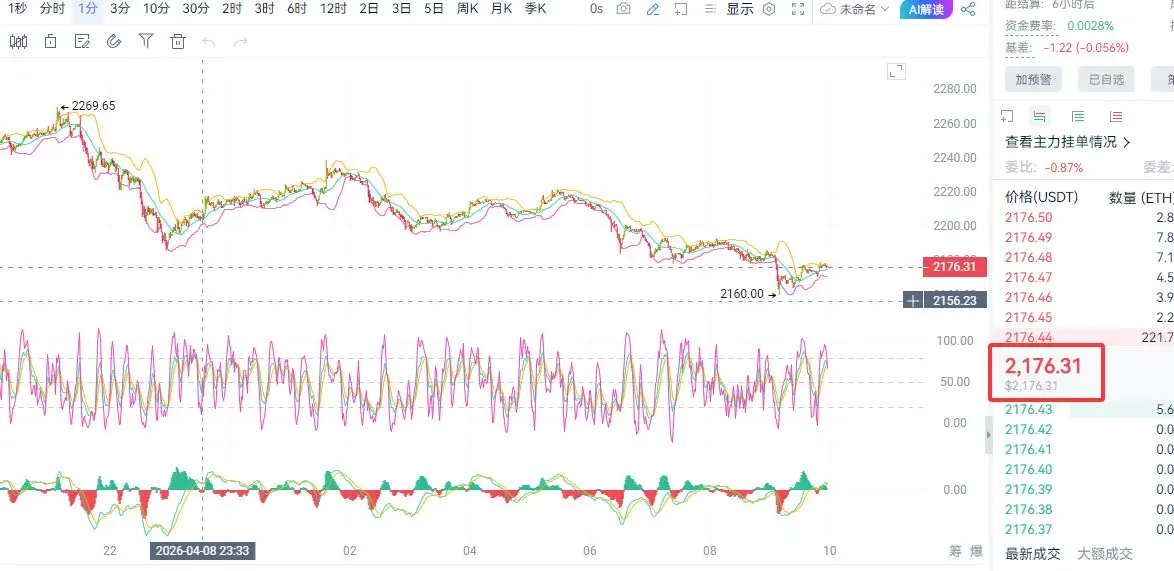Click the 爆 button below the price axis
Image resolution: width=1174 pixels, height=571 pixels.
[x=976, y=552]
